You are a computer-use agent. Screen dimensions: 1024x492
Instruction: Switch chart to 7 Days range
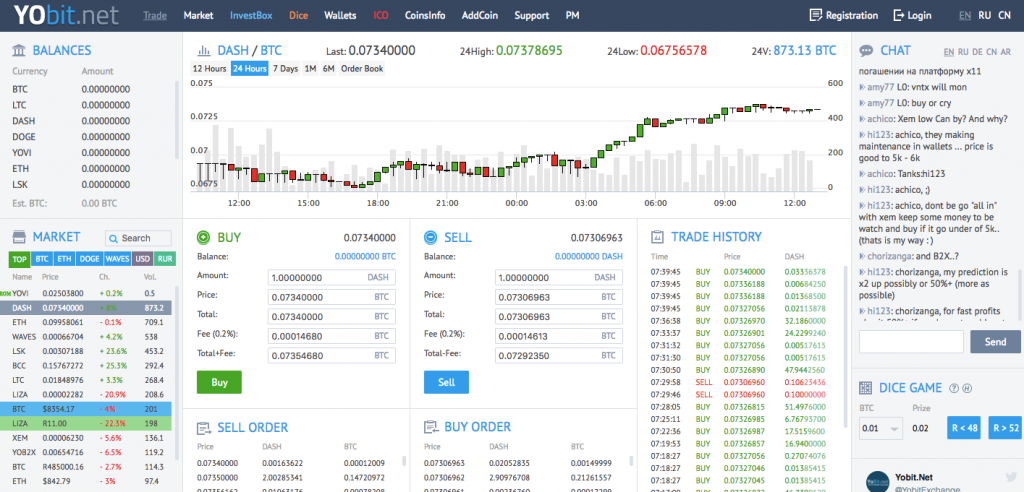click(x=285, y=69)
